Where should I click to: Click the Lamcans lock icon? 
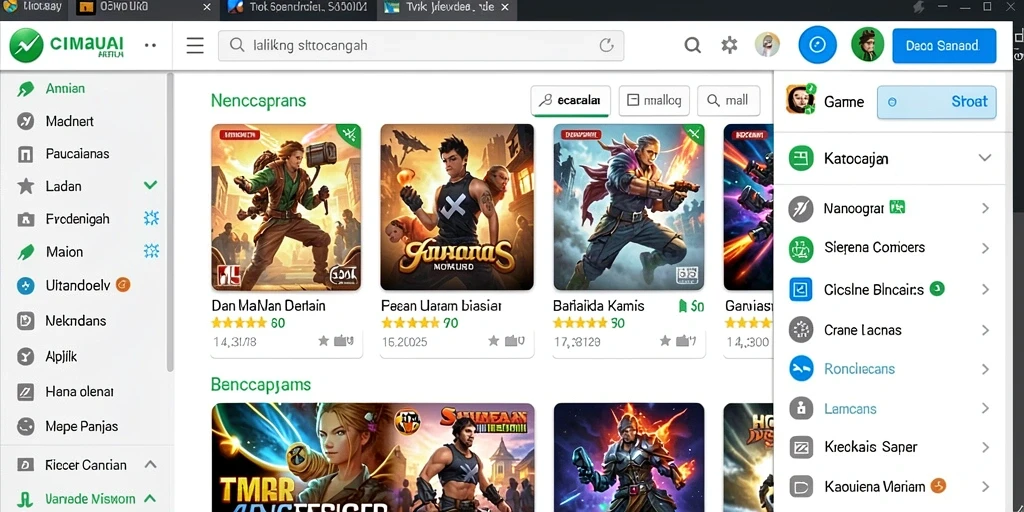(x=801, y=409)
